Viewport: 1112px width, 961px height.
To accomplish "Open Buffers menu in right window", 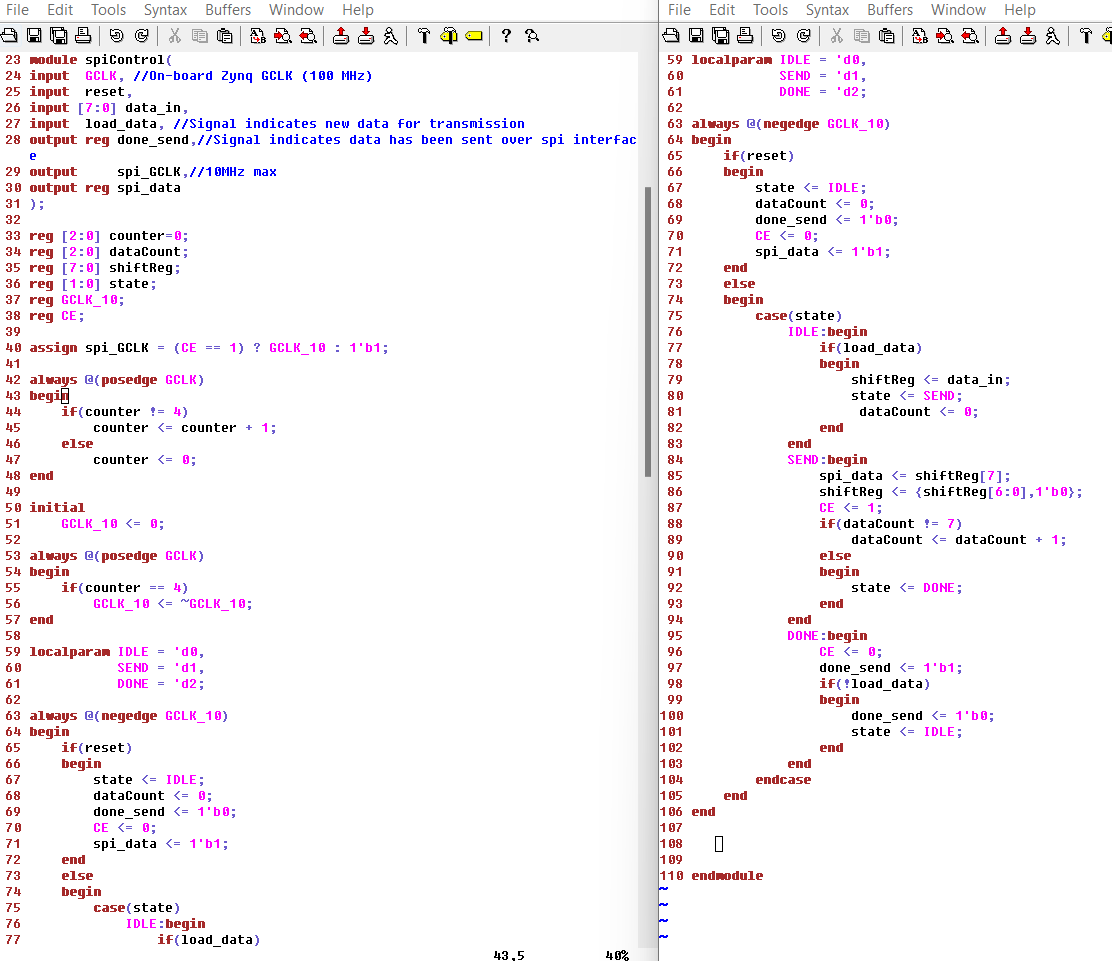I will pyautogui.click(x=889, y=10).
